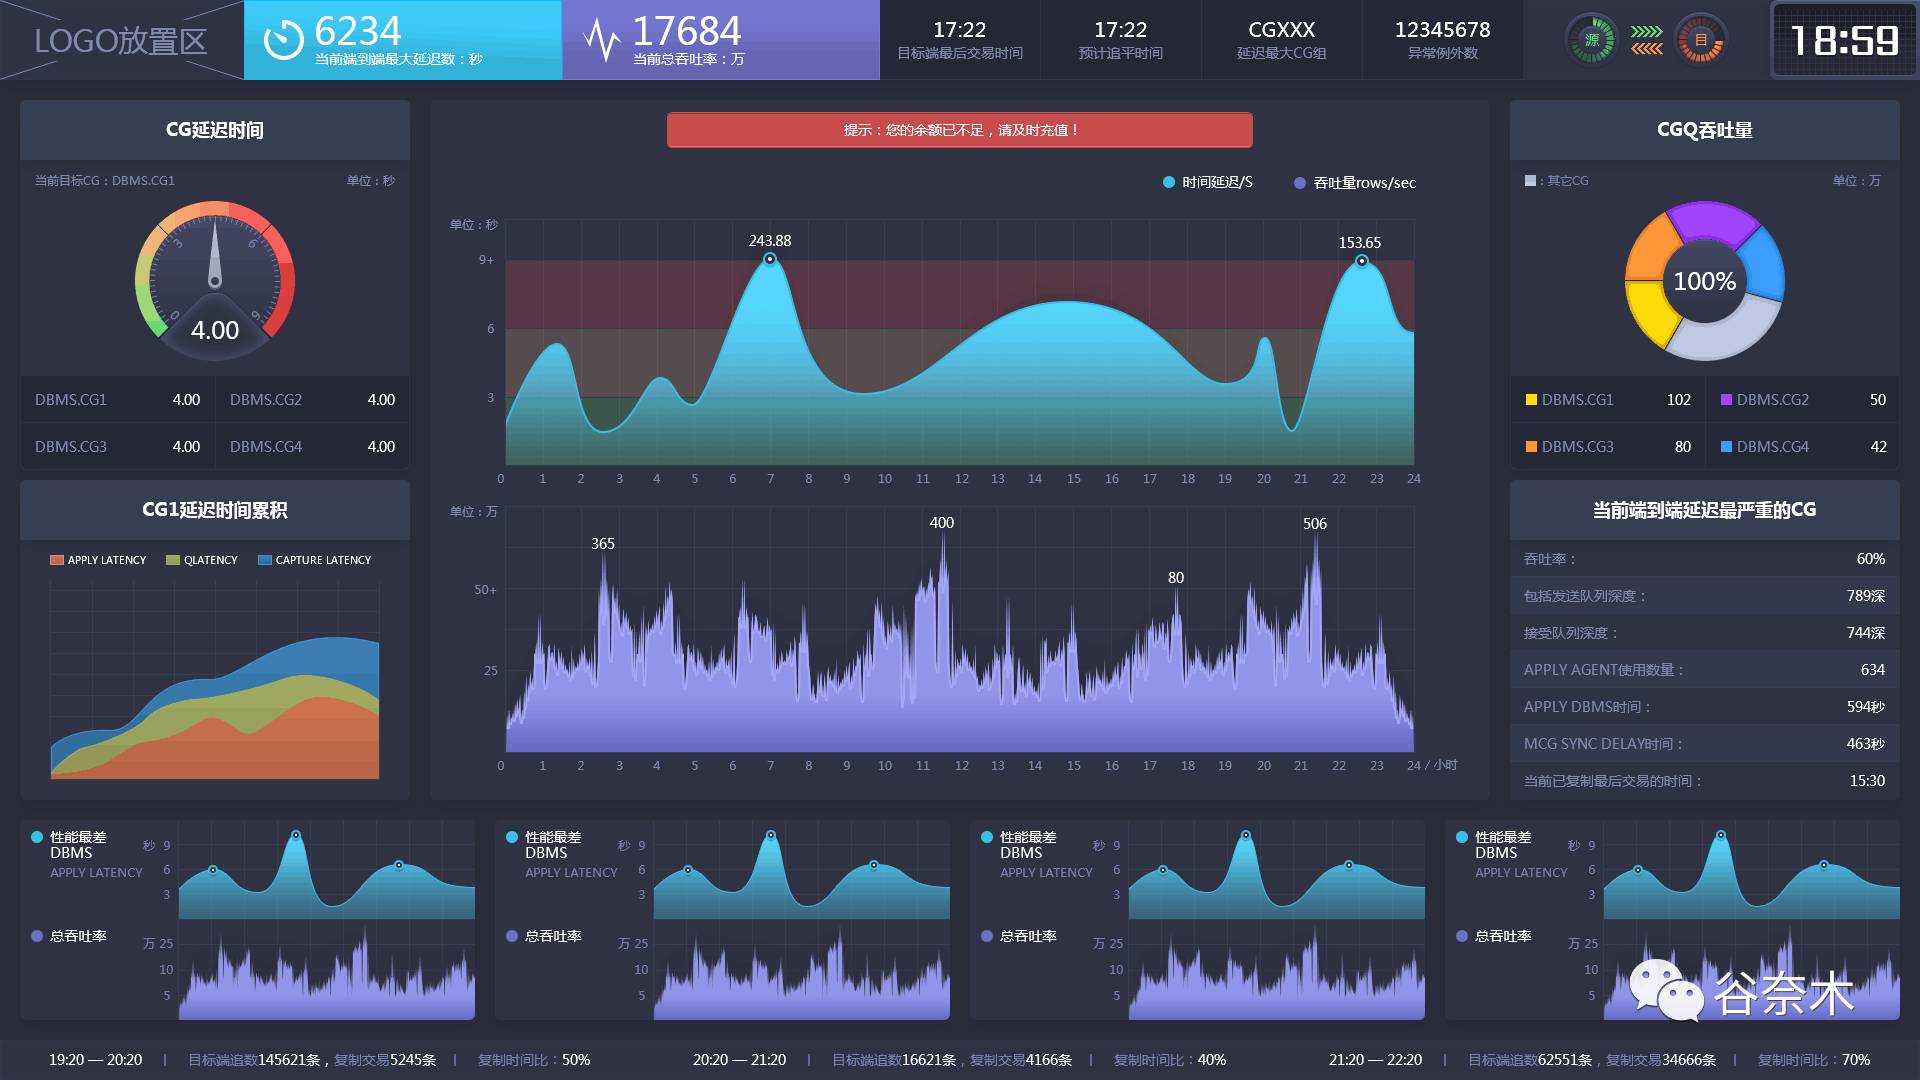Click the orange swatch next to DBMS.CG3
The width and height of the screenshot is (1920, 1080).
[1531, 447]
